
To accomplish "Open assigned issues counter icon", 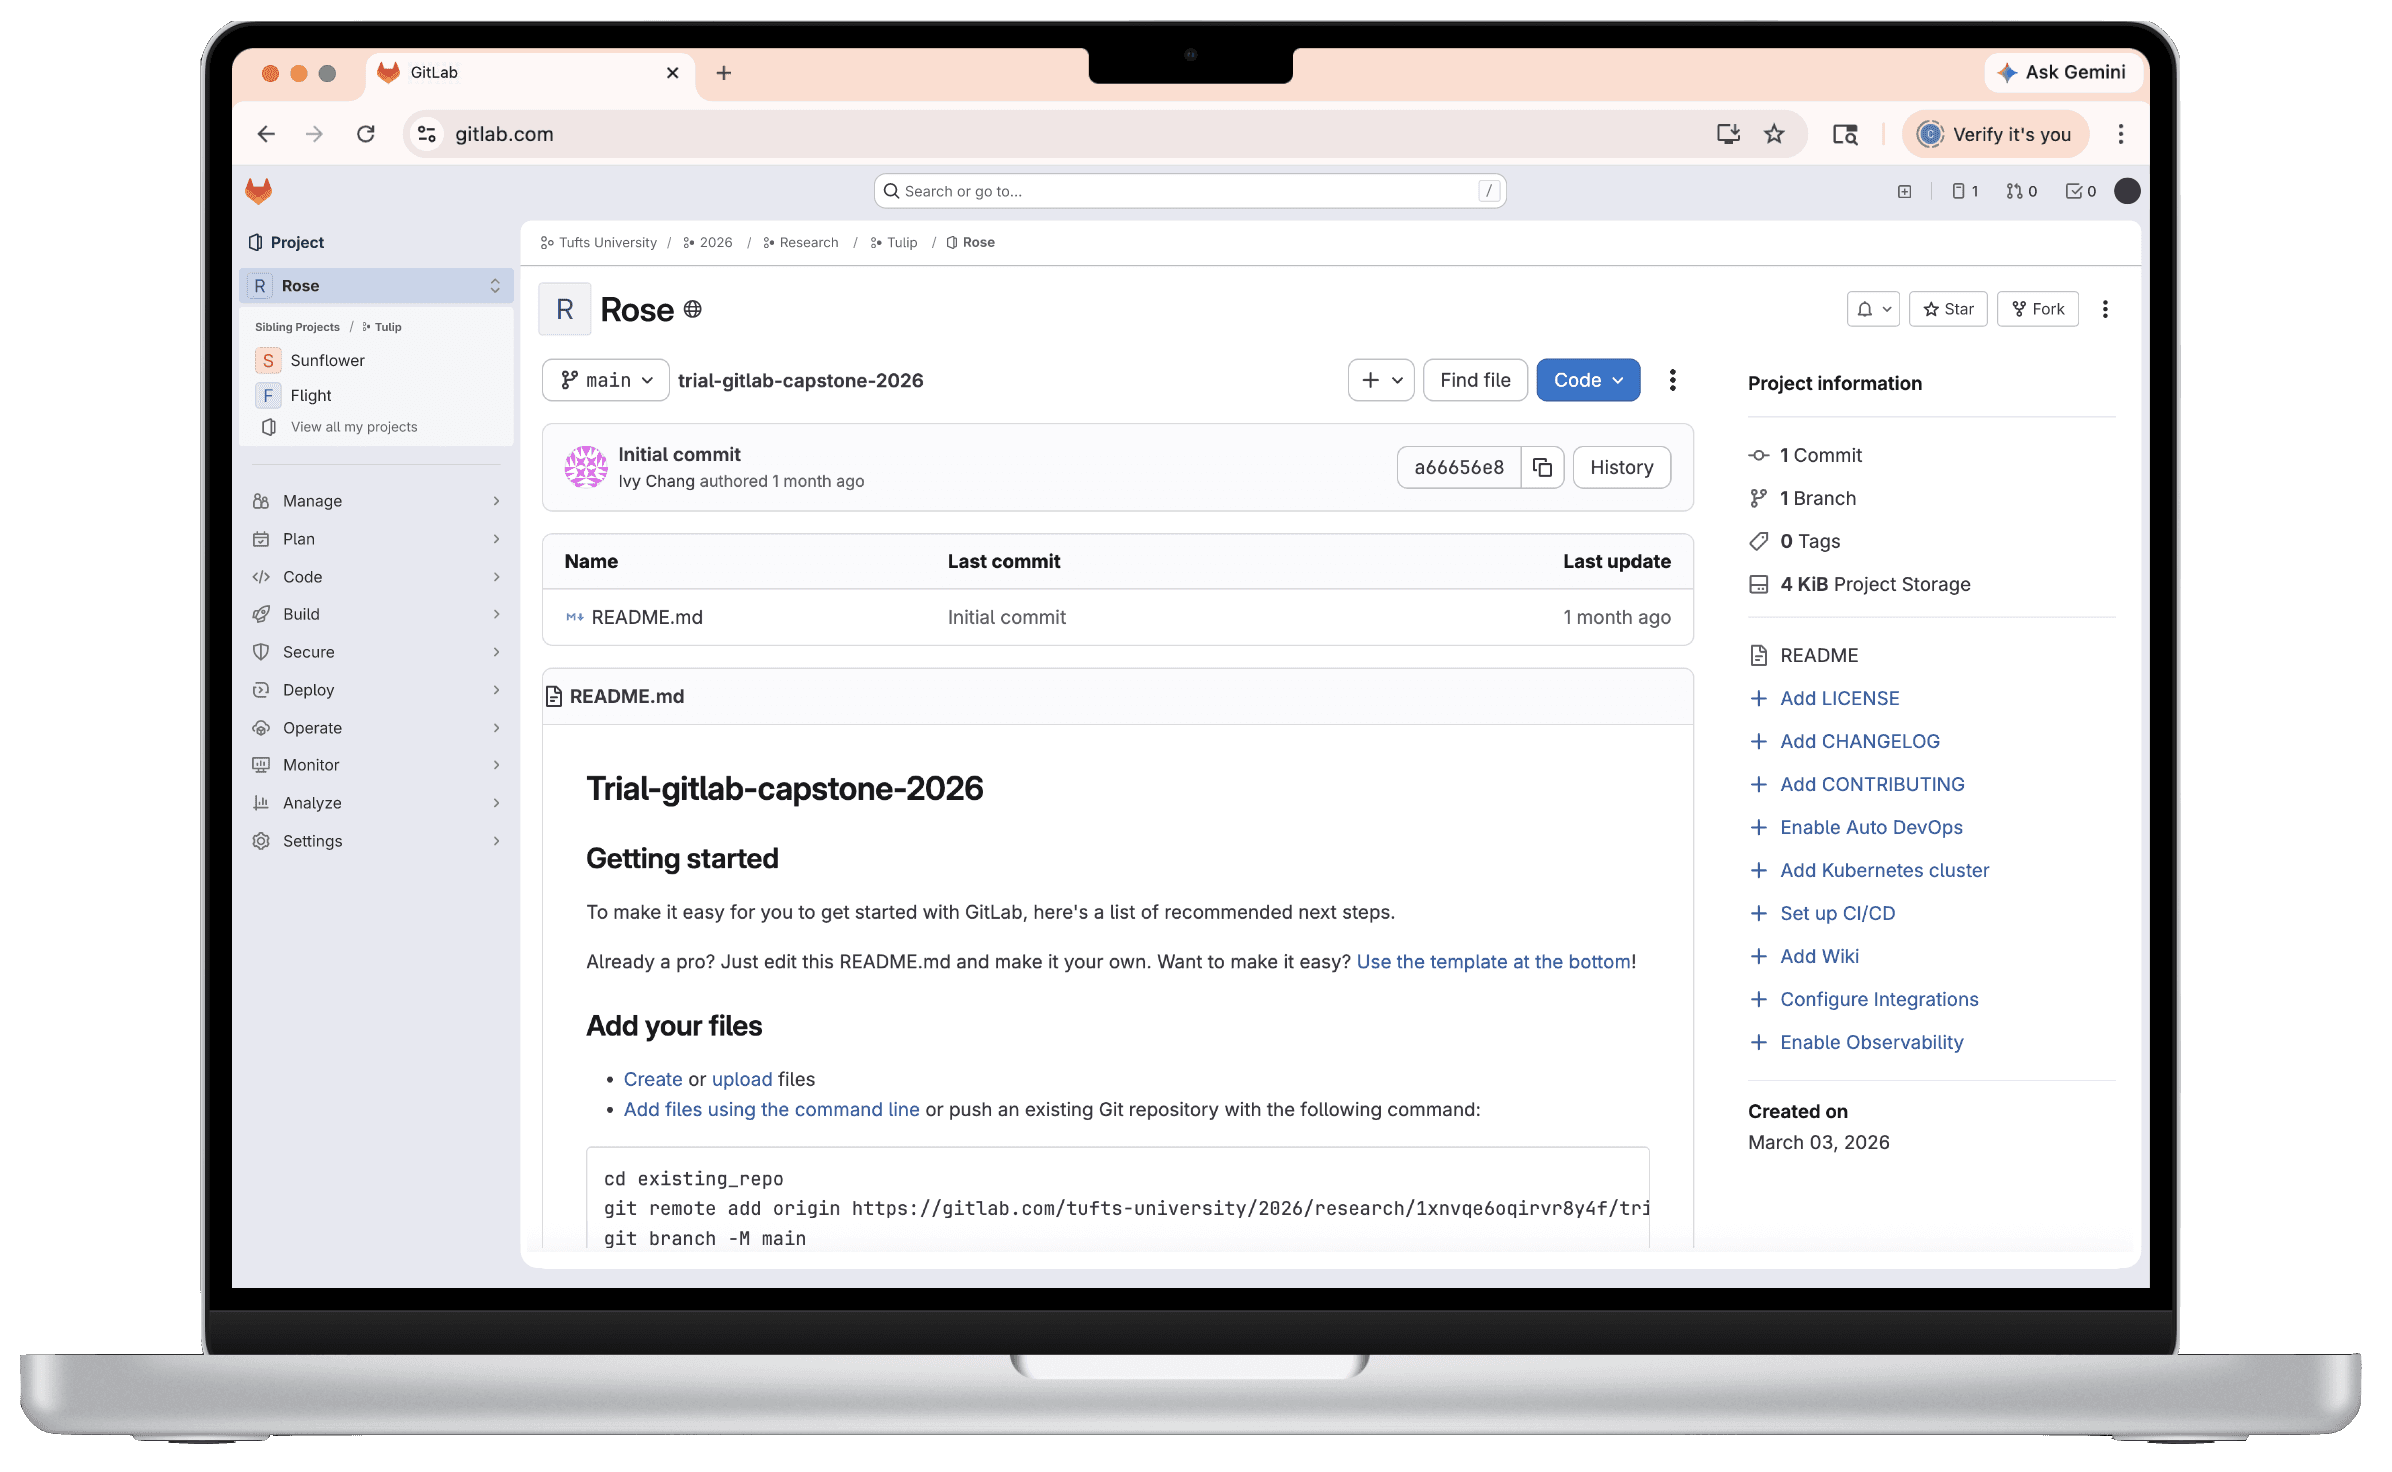I will pyautogui.click(x=1964, y=191).
